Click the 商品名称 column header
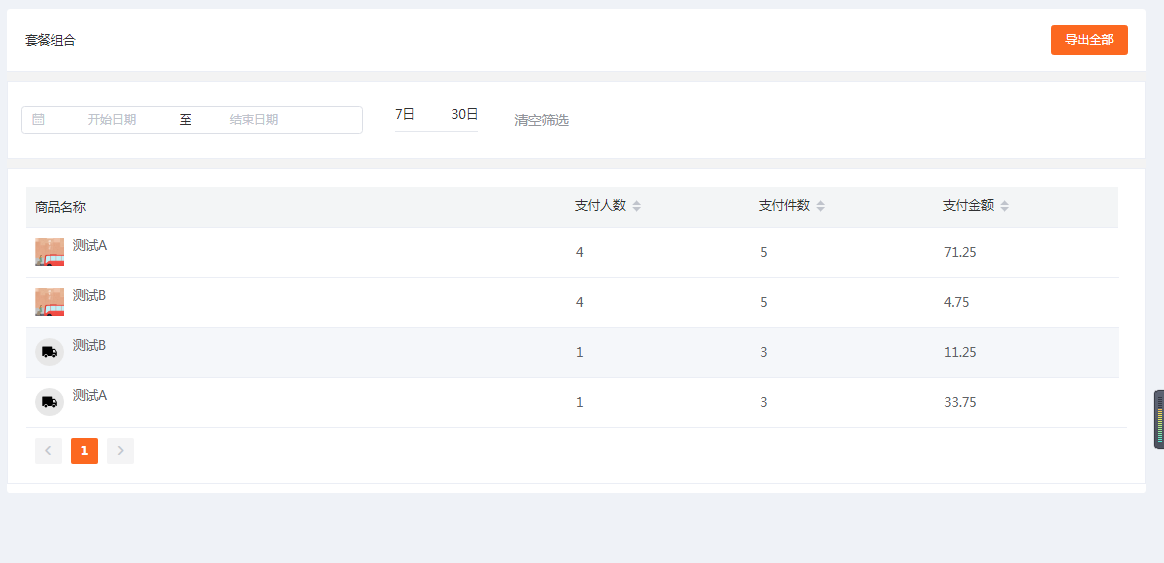This screenshot has height=563, width=1164. [60, 207]
